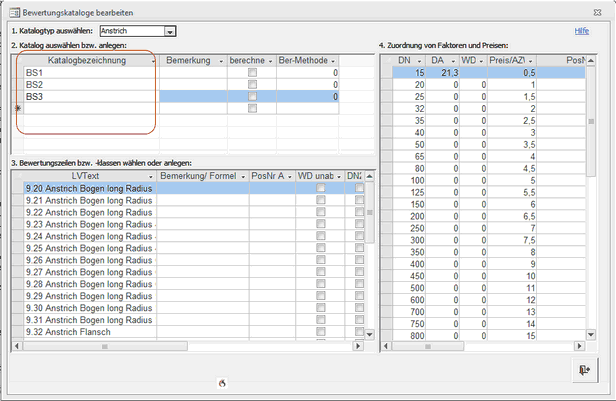
Task: Toggle berechne checkbox for BS2
Action: coord(253,85)
